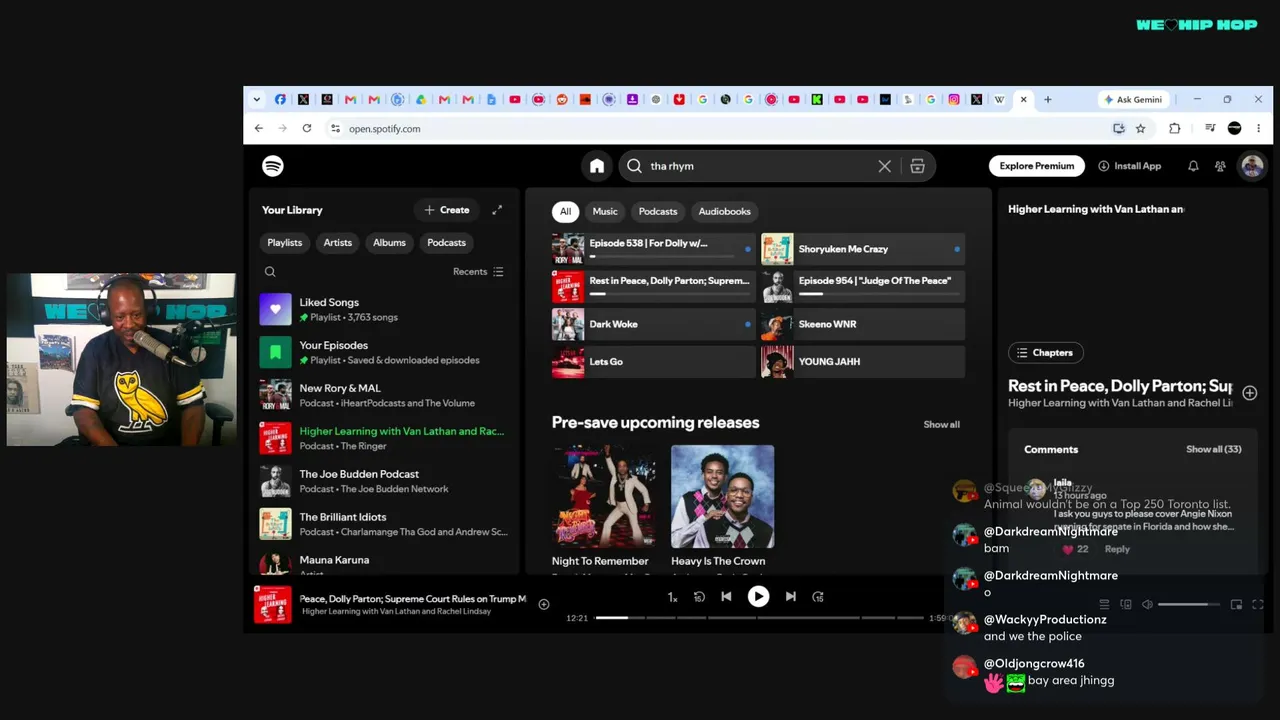Open the Browse icon in the search bar
Viewport: 1280px width, 720px height.
coord(917,166)
